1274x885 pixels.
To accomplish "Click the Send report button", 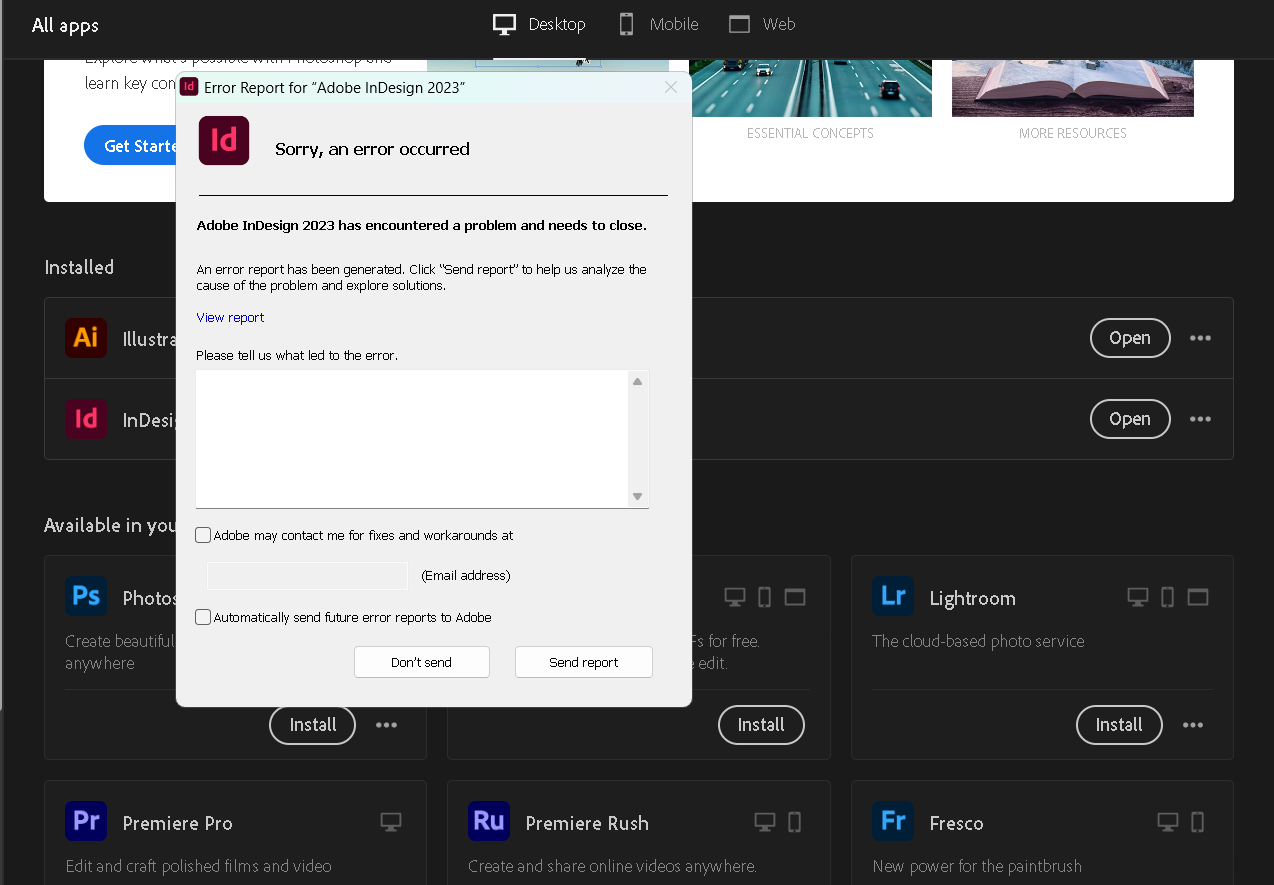I will pyautogui.click(x=583, y=662).
